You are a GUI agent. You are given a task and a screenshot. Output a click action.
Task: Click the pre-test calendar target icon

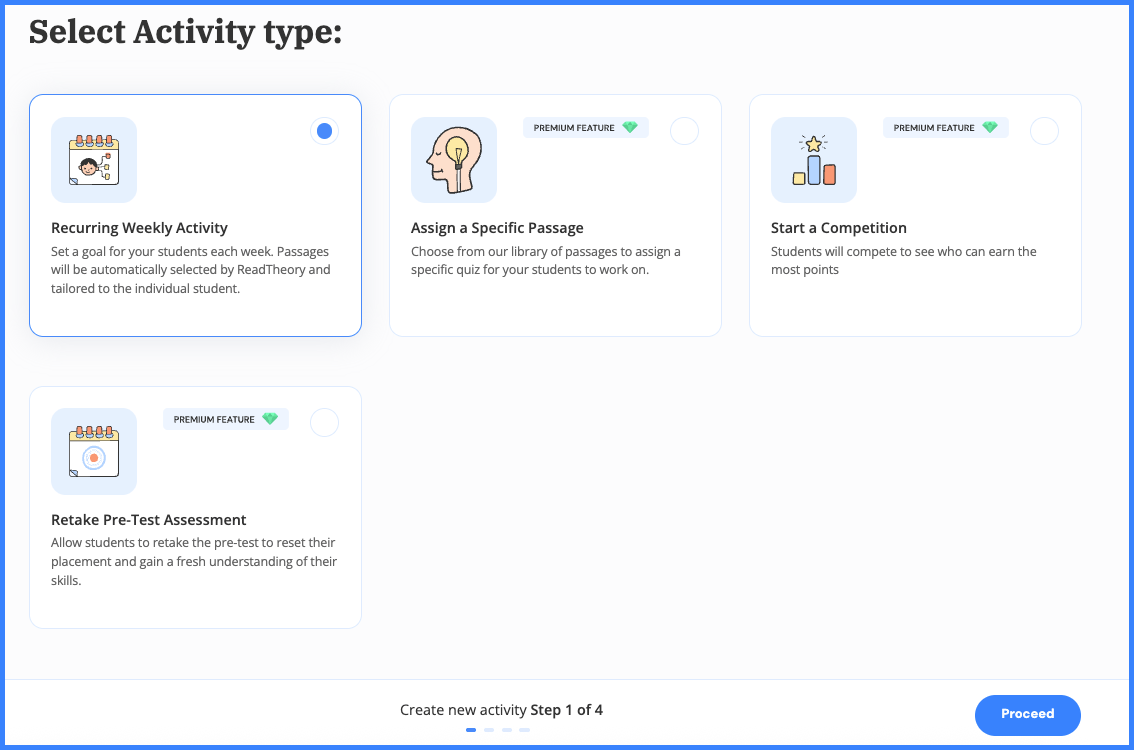point(94,452)
